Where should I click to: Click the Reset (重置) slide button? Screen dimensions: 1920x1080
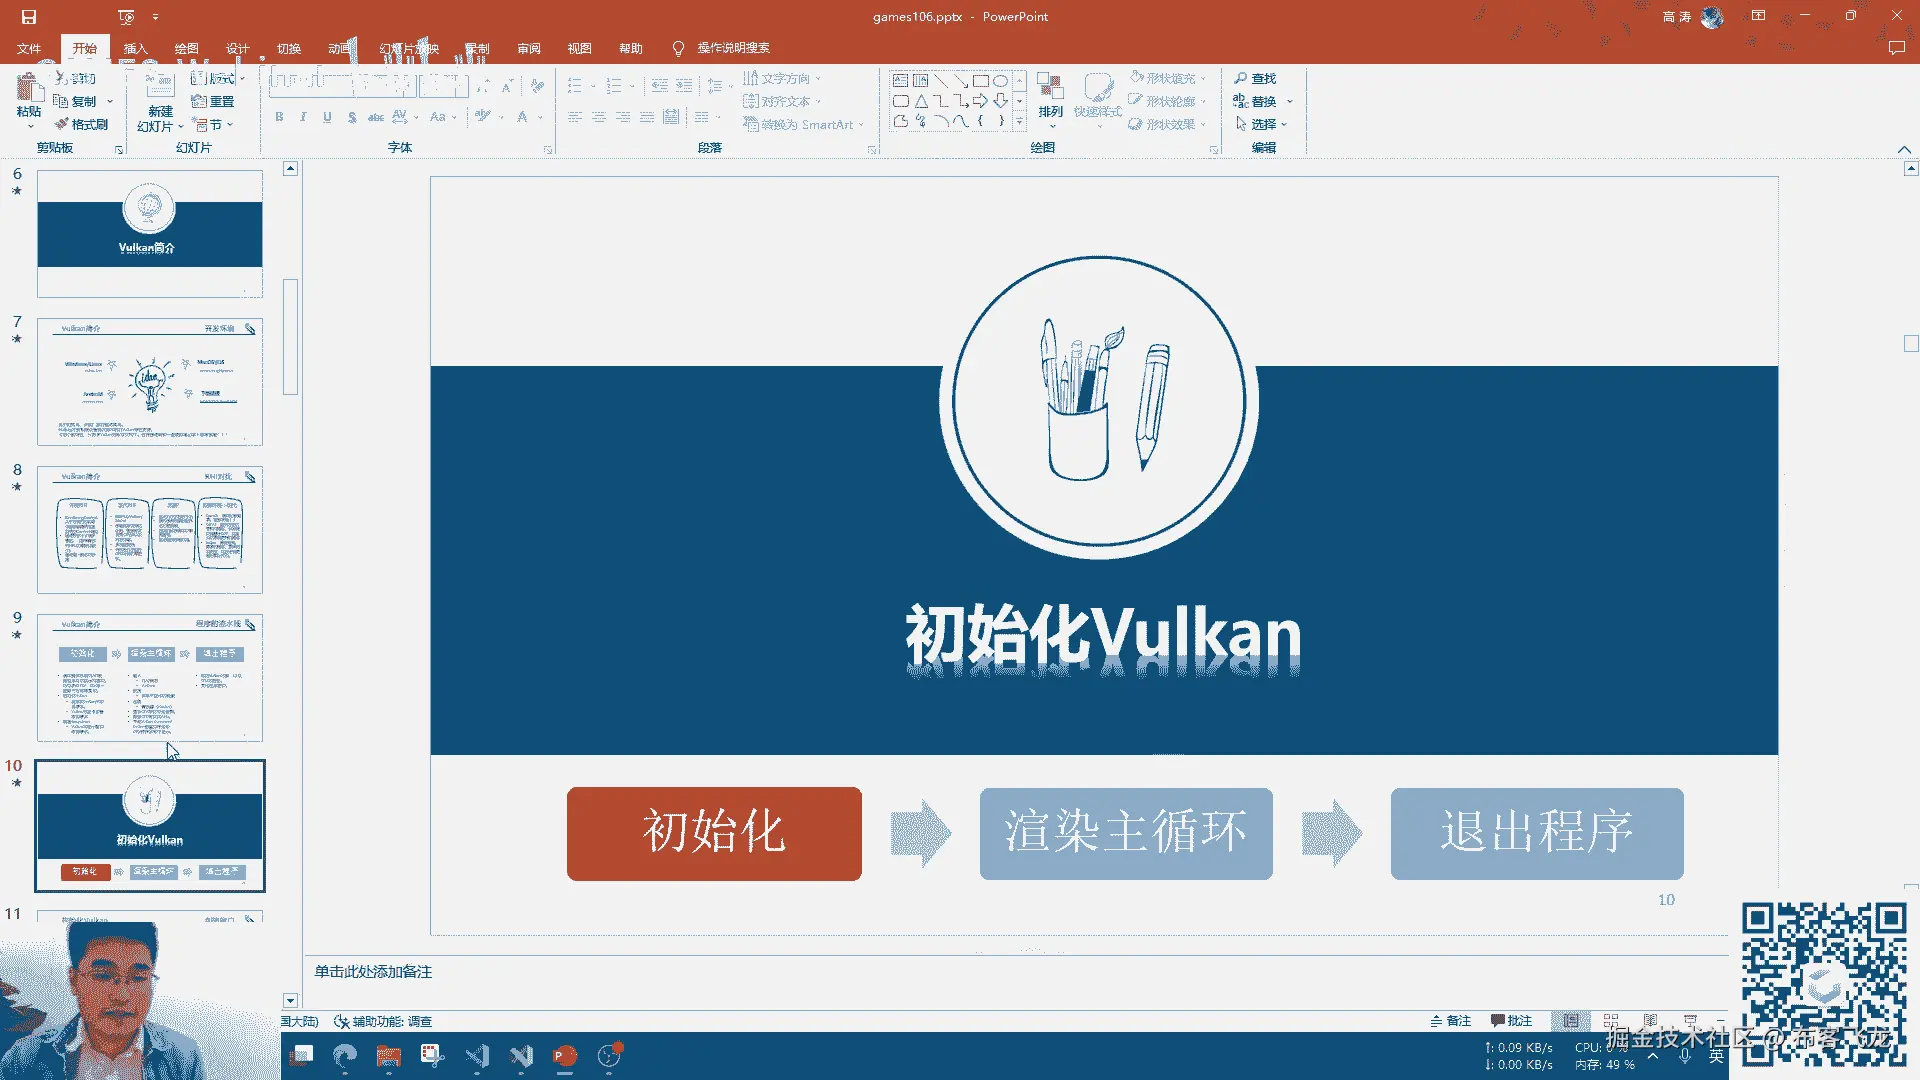[213, 101]
